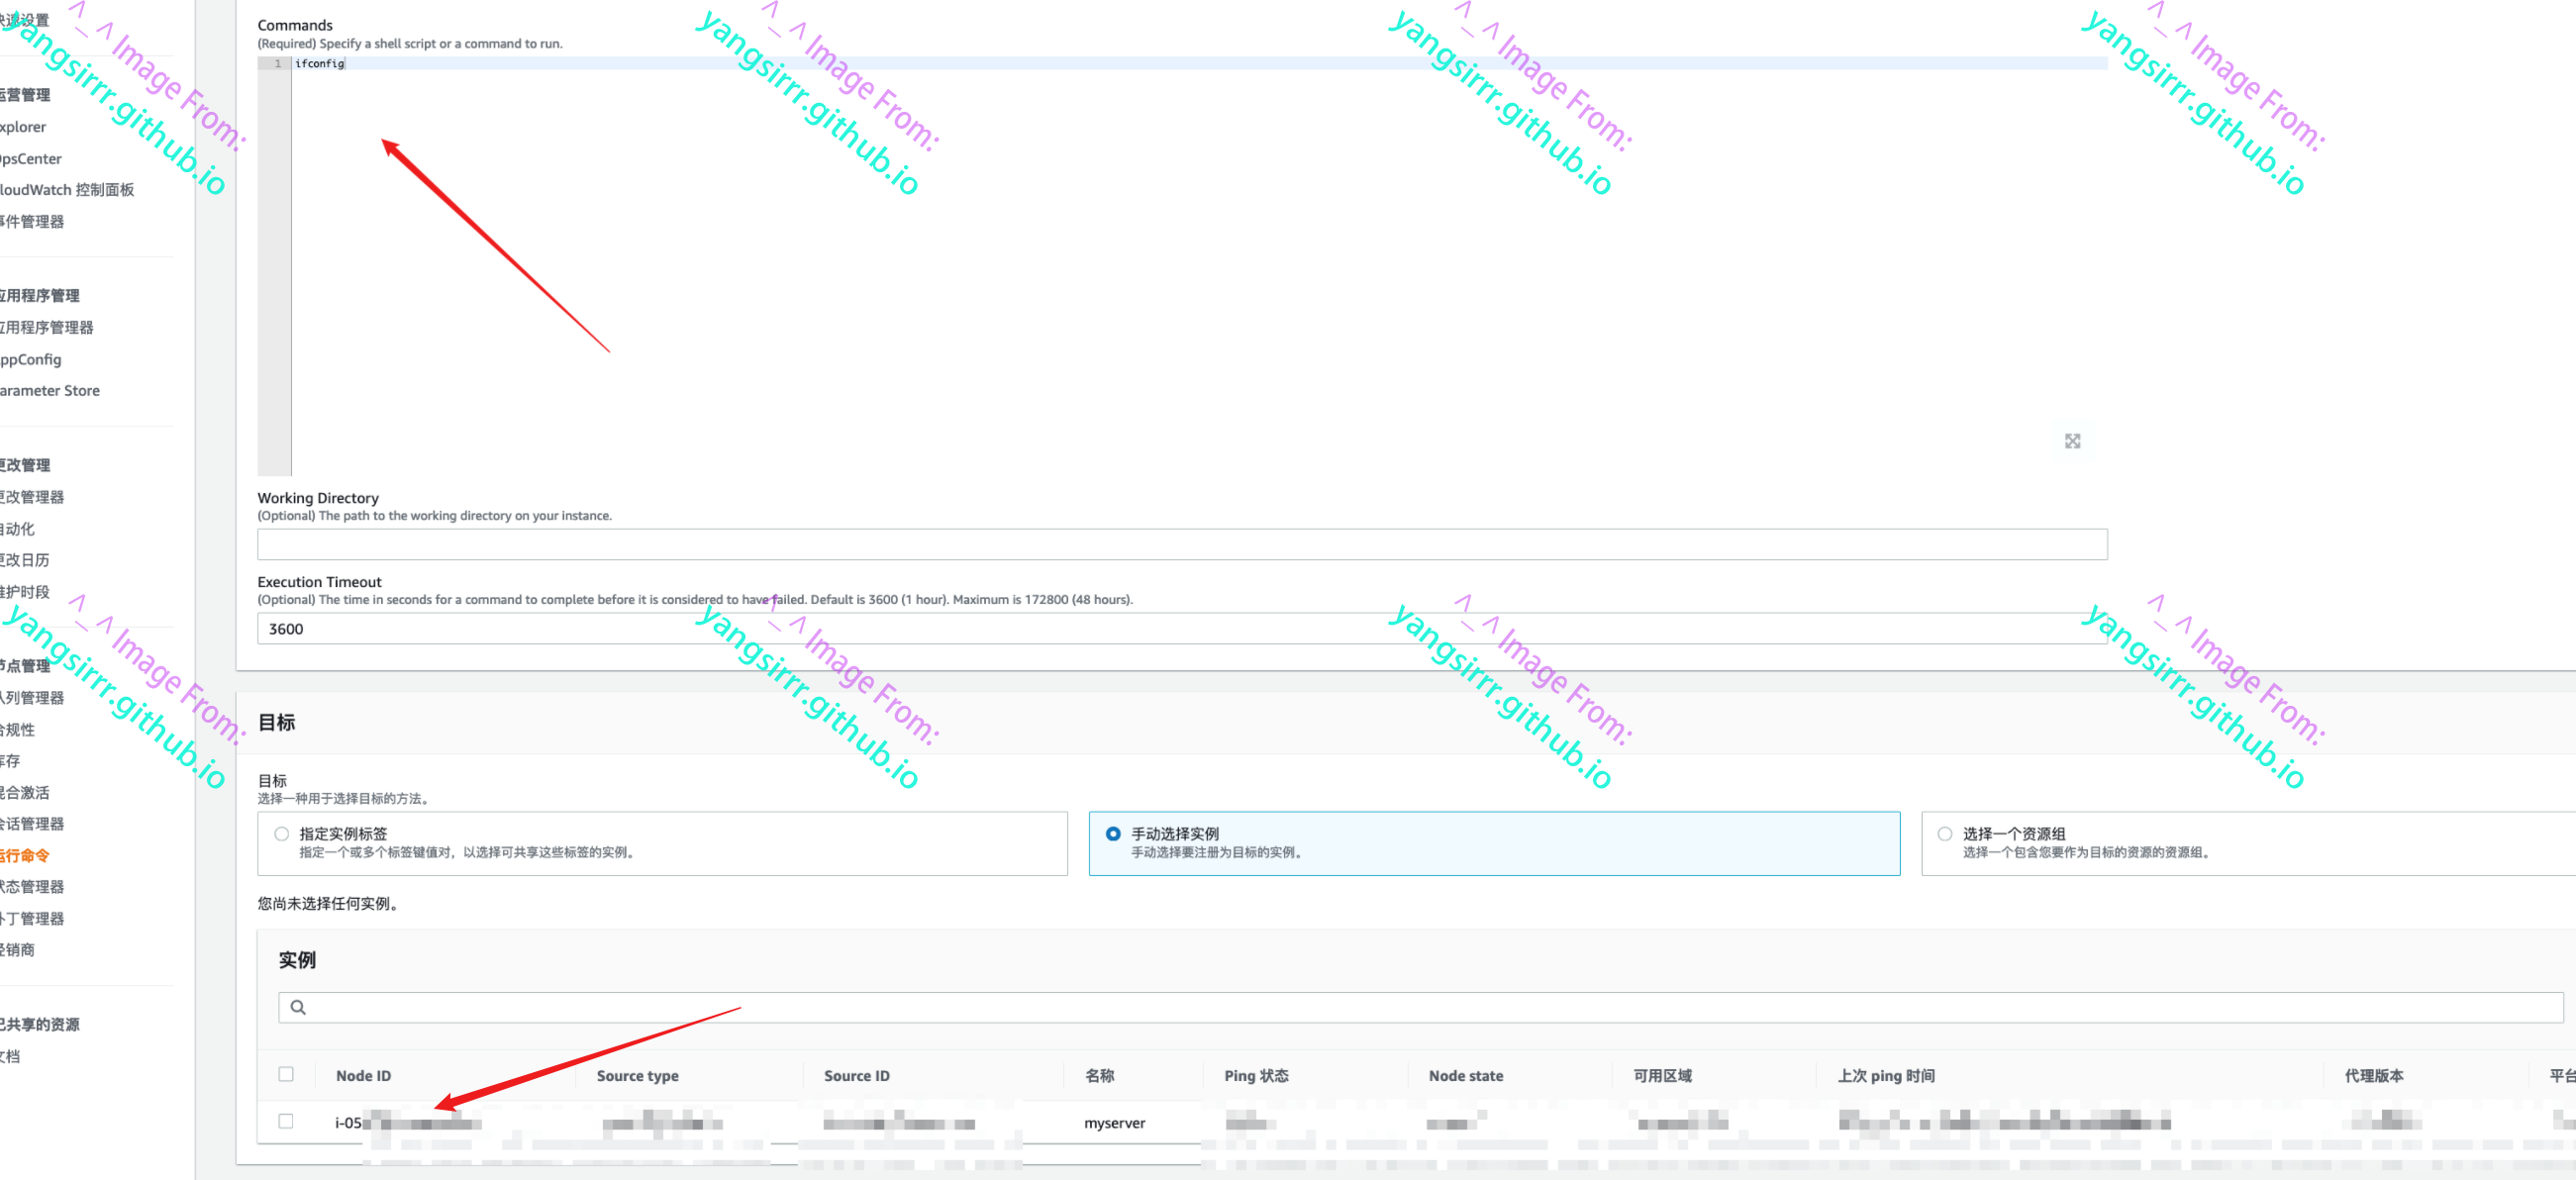This screenshot has width=2576, height=1180.
Task: Select the 选择一个资源组 radio option
Action: [x=1944, y=834]
